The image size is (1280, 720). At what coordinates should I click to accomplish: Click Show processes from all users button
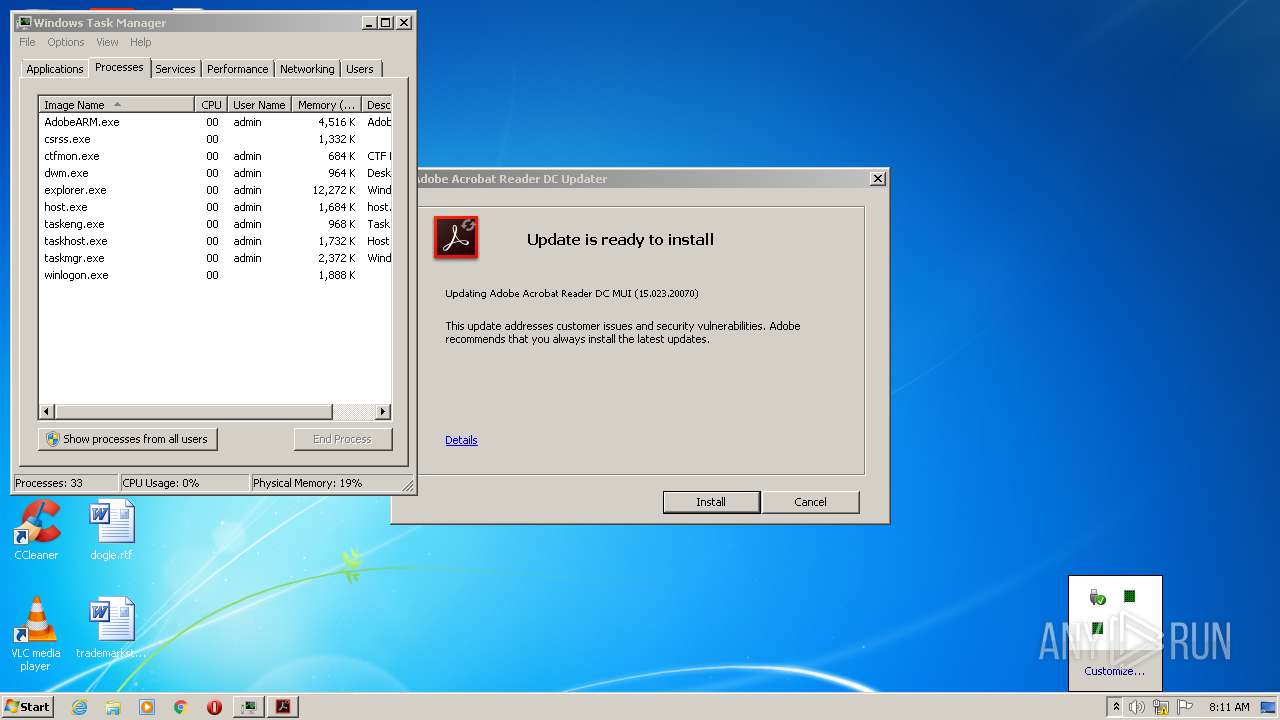click(128, 439)
